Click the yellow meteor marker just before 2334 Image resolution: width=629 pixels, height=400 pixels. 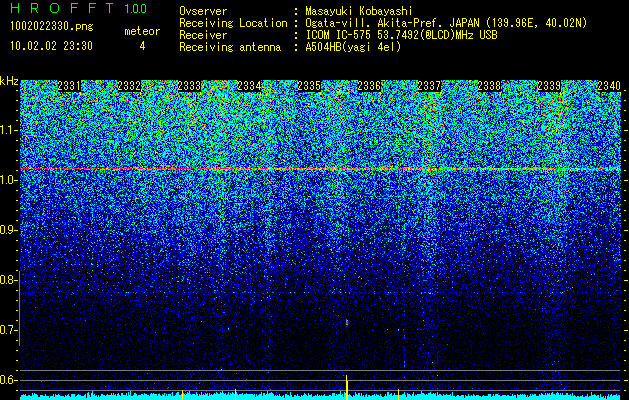[x=235, y=394]
